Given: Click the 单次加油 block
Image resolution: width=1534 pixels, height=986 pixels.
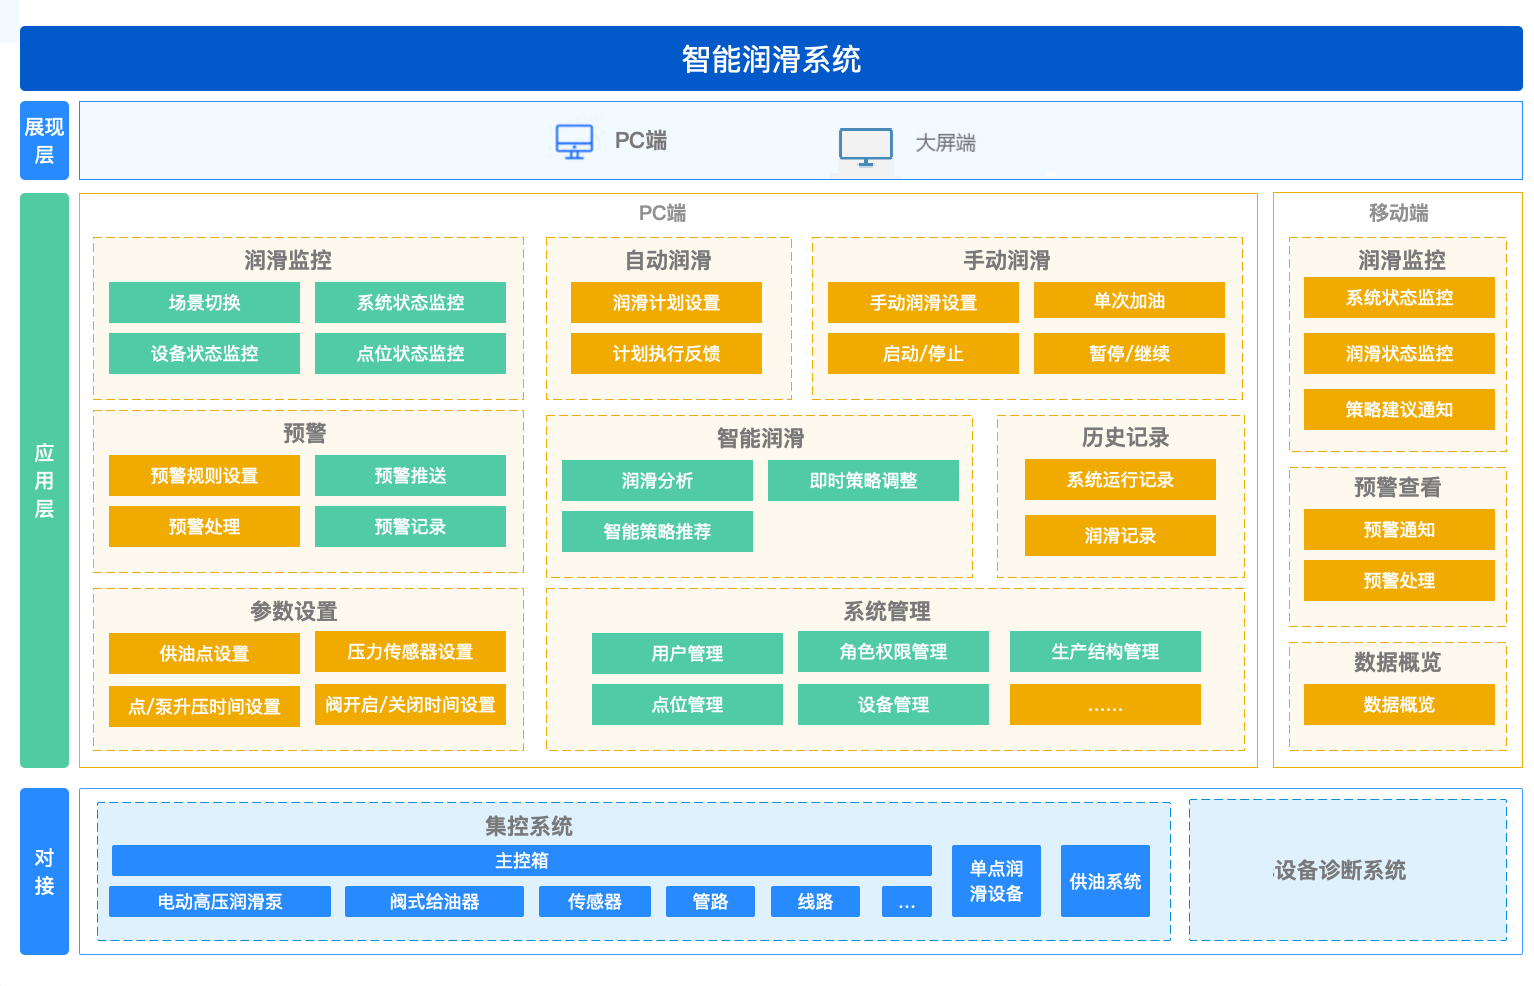Looking at the screenshot, I should pyautogui.click(x=1129, y=301).
